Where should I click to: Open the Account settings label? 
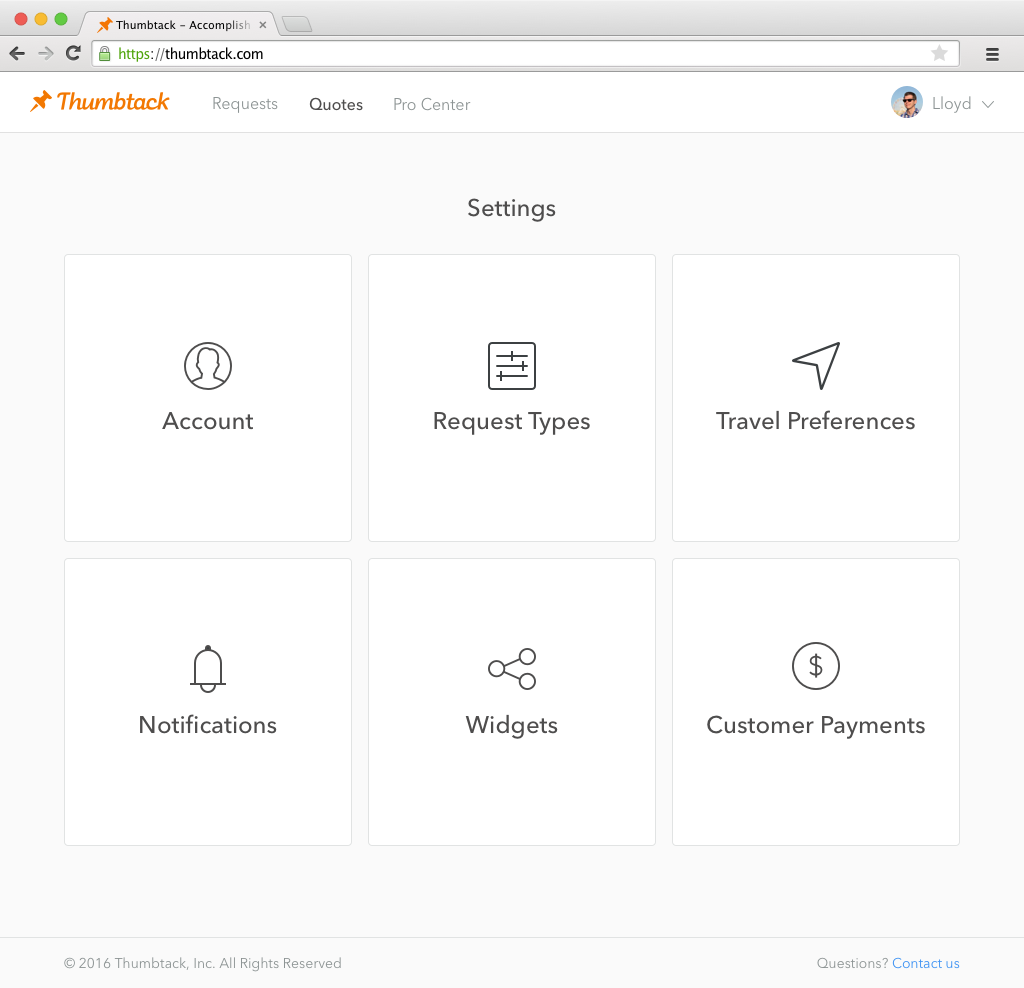208,421
